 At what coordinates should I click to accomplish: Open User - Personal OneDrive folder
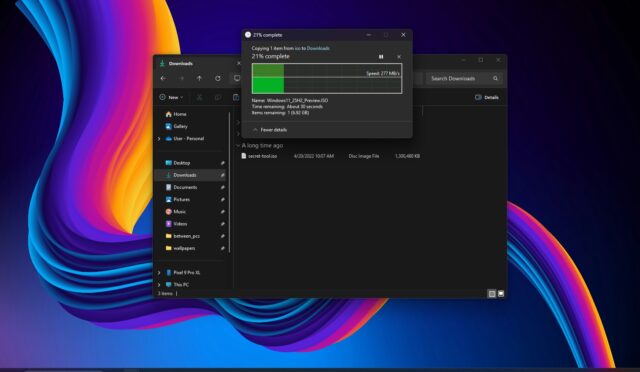click(184, 139)
